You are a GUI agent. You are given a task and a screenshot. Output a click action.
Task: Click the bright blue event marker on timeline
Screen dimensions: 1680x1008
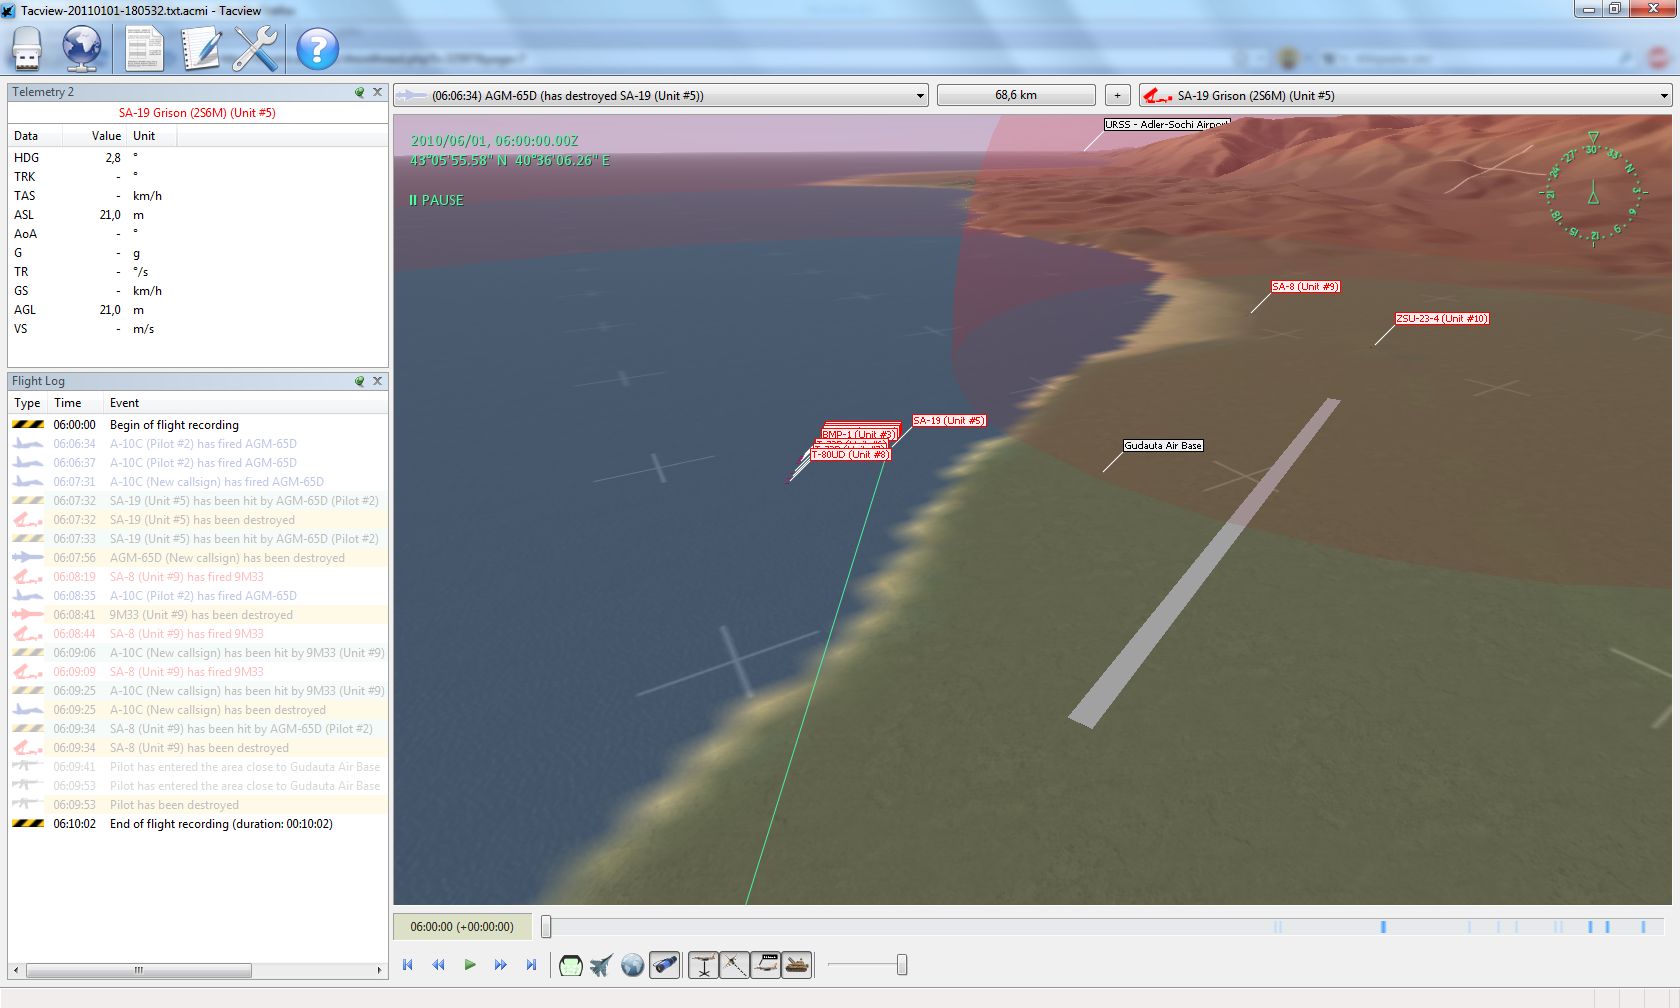click(1383, 927)
